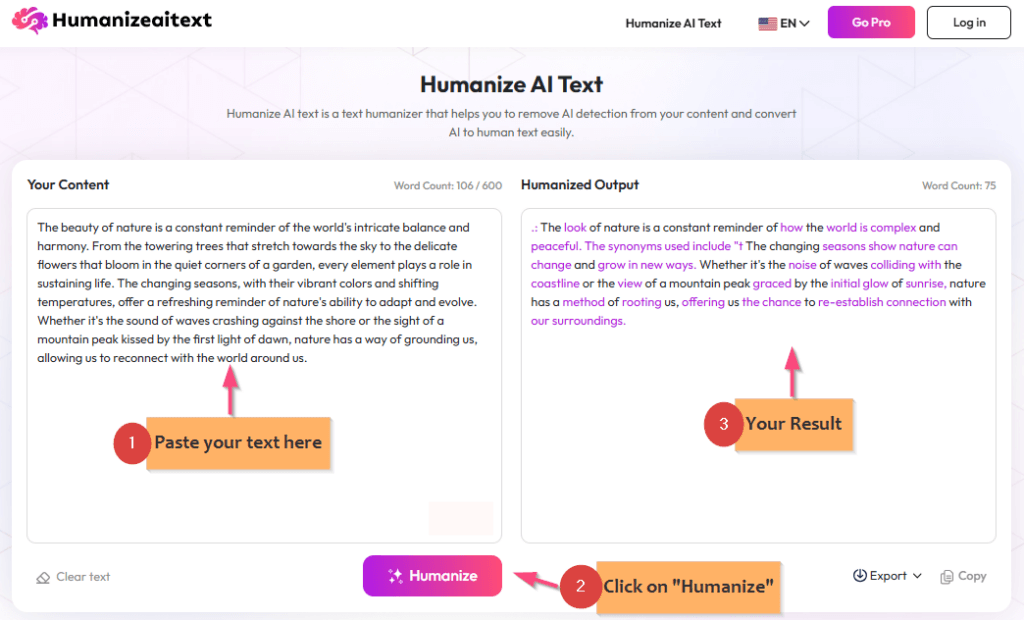Click the American flag icon in the header

767,22
